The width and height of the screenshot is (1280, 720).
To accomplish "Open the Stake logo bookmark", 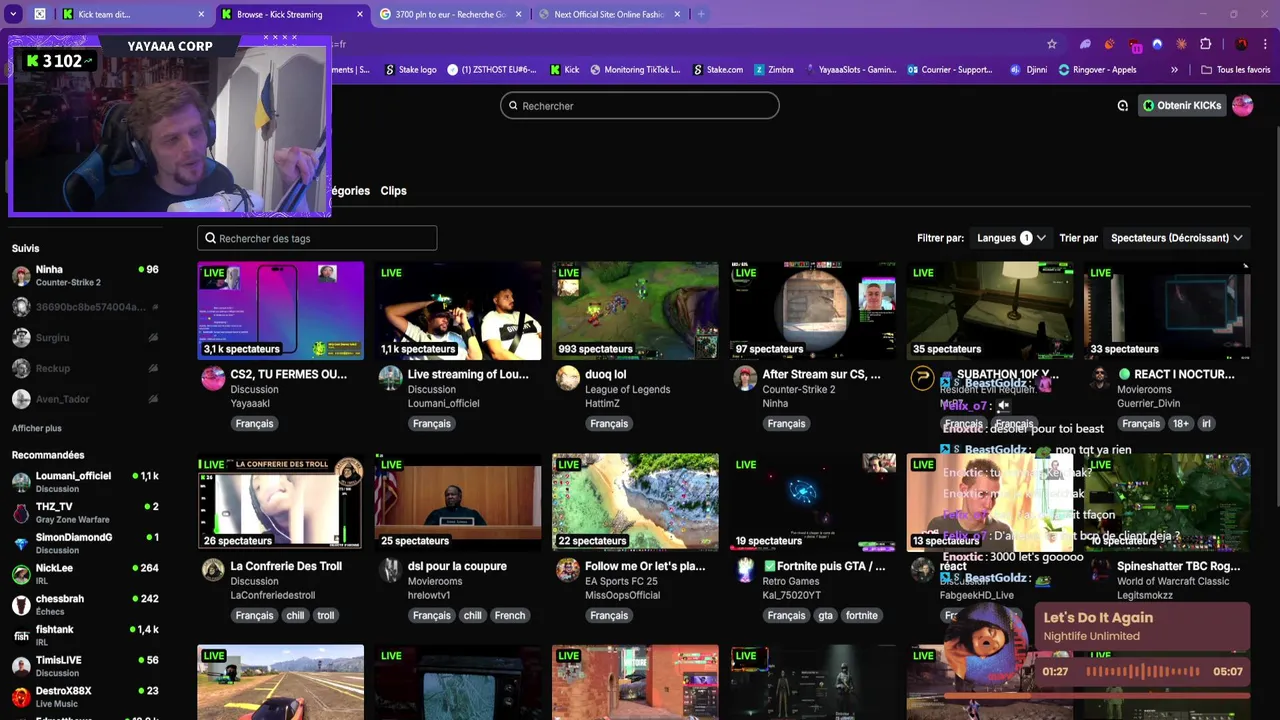I will click(411, 70).
